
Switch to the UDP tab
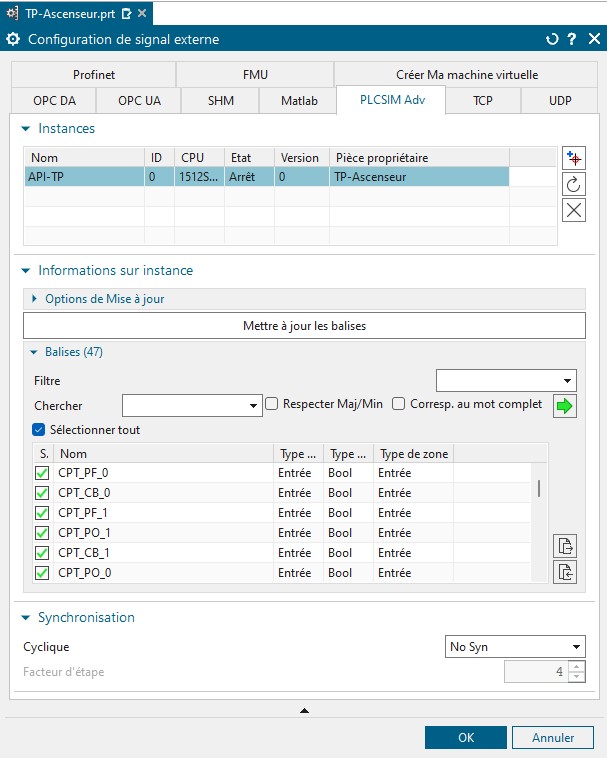pyautogui.click(x=560, y=101)
